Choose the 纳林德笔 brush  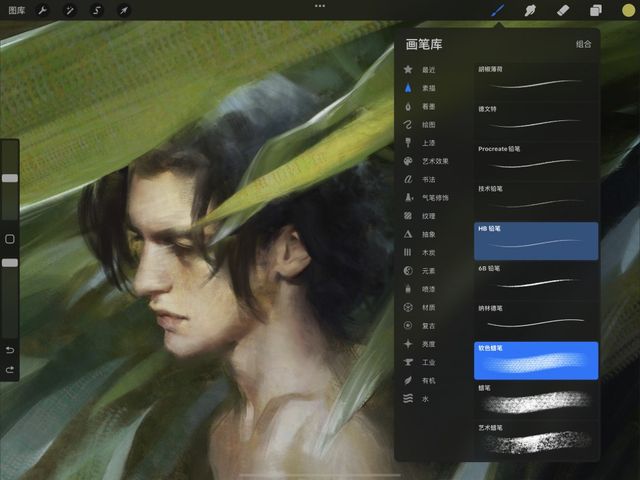click(x=536, y=320)
